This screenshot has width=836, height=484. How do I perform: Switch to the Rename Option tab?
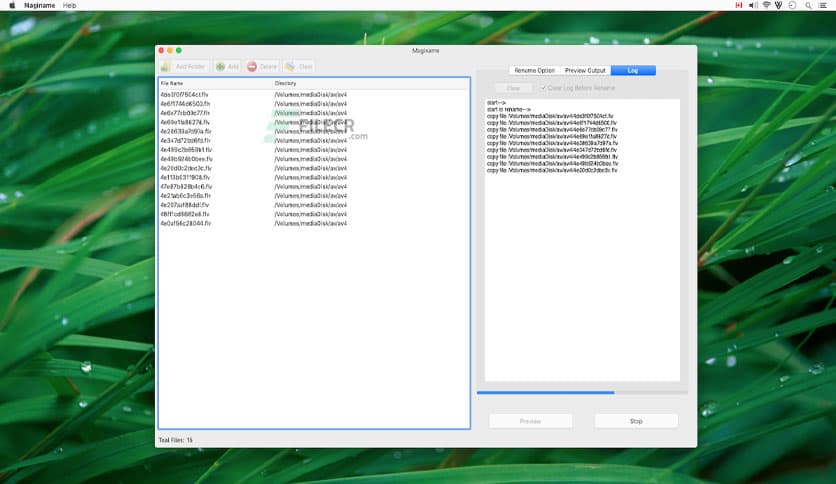(x=534, y=71)
